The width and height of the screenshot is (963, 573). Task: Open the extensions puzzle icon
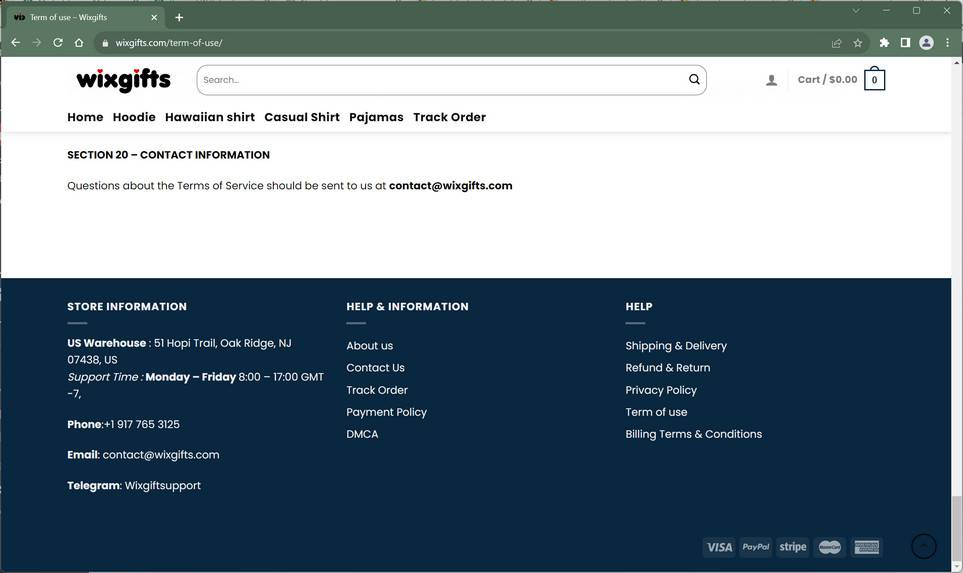click(x=884, y=42)
